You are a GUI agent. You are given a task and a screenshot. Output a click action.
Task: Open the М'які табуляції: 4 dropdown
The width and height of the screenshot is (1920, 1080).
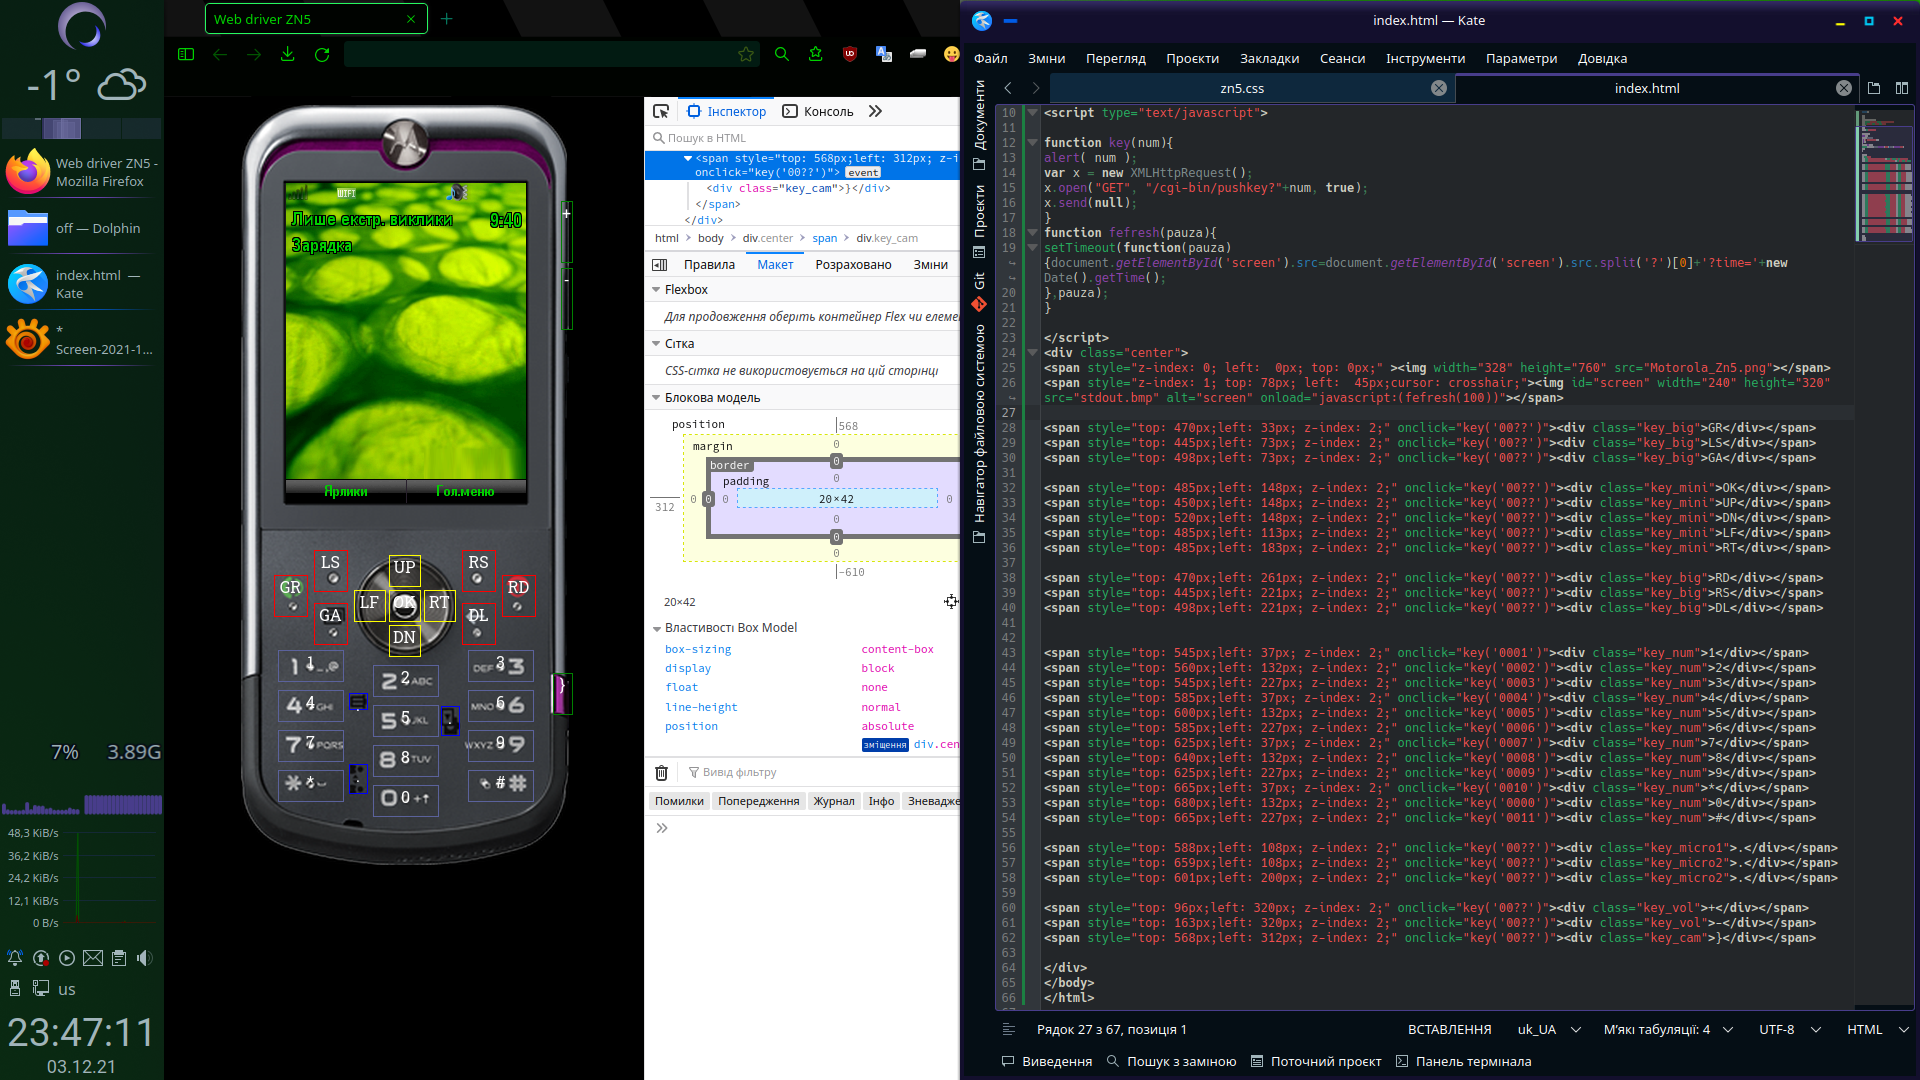coord(1667,1029)
